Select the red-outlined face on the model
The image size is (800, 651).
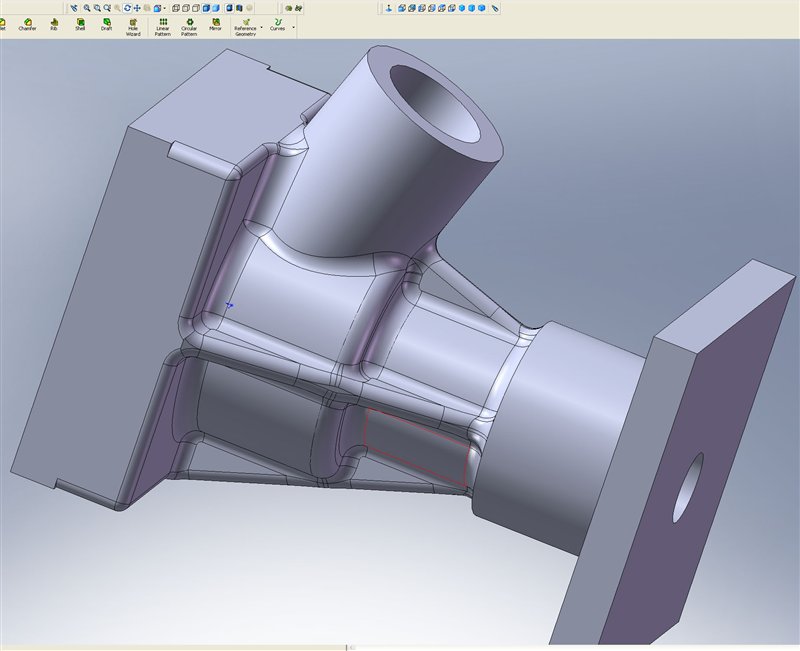pos(417,446)
